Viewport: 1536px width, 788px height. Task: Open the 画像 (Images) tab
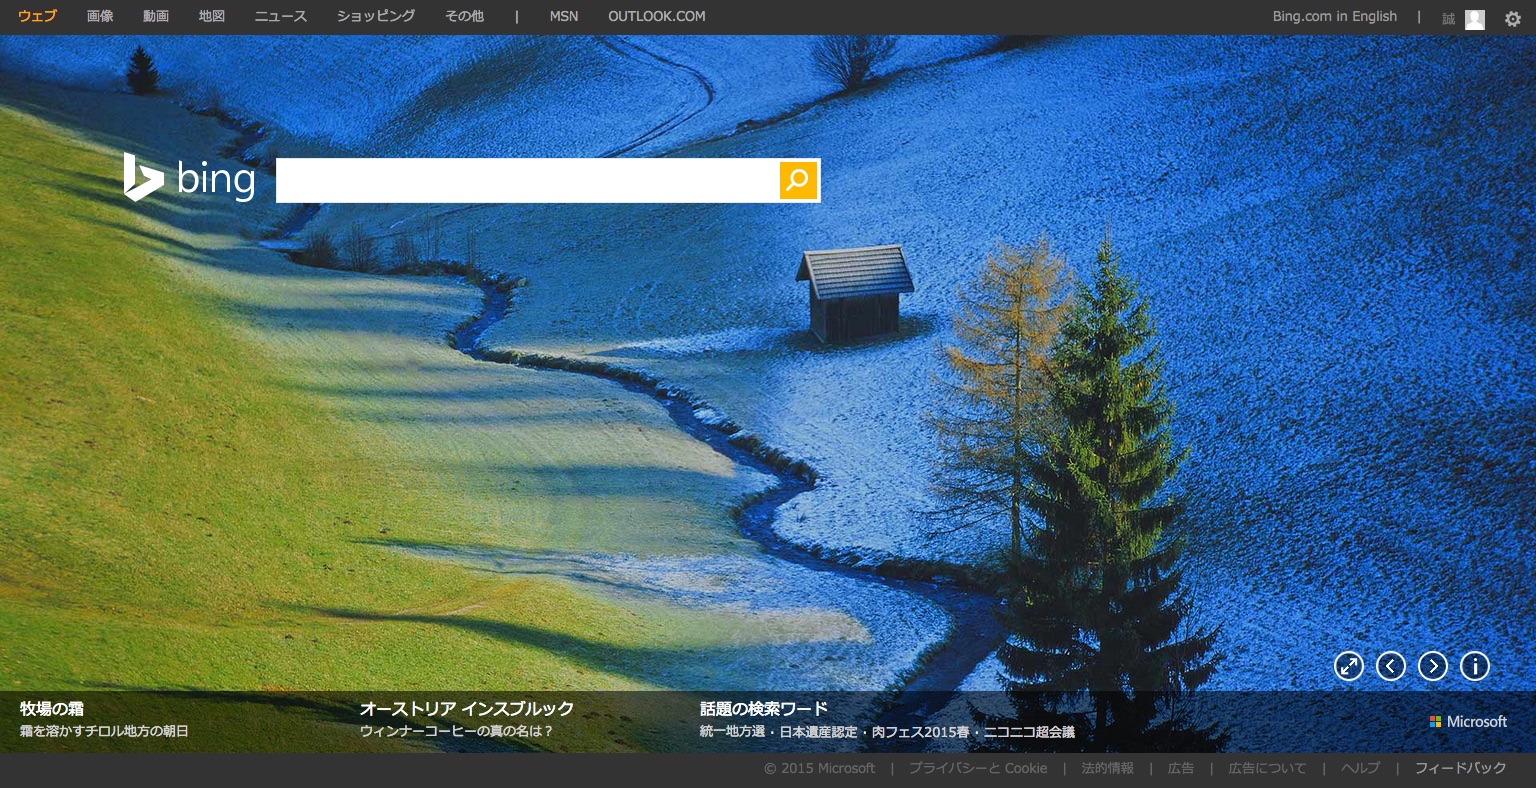(x=100, y=16)
